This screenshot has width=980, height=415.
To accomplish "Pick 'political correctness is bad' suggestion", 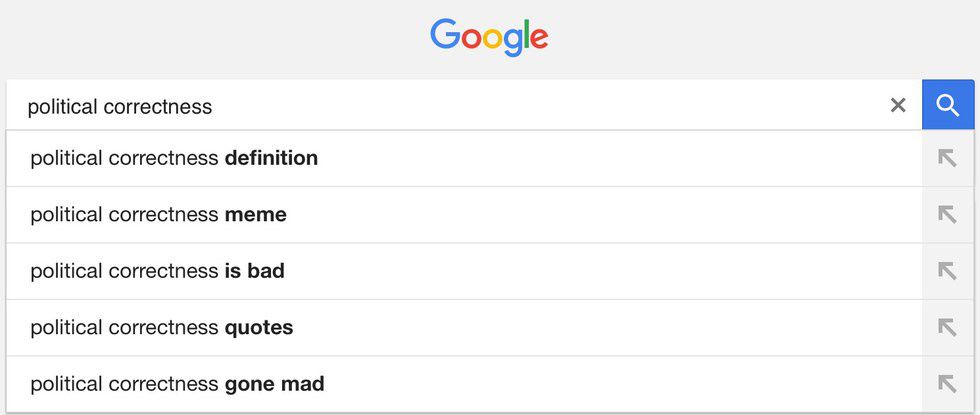I will click(157, 271).
